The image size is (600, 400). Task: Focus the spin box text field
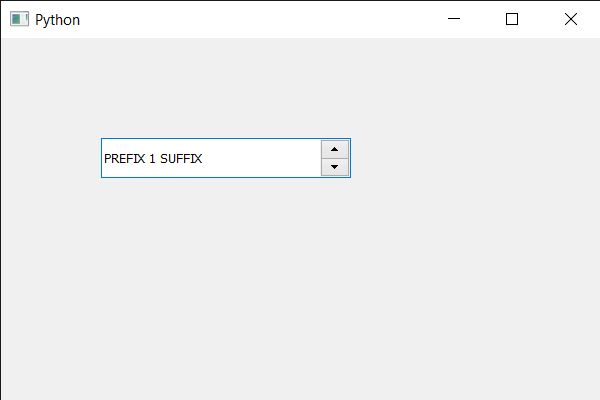click(210, 158)
